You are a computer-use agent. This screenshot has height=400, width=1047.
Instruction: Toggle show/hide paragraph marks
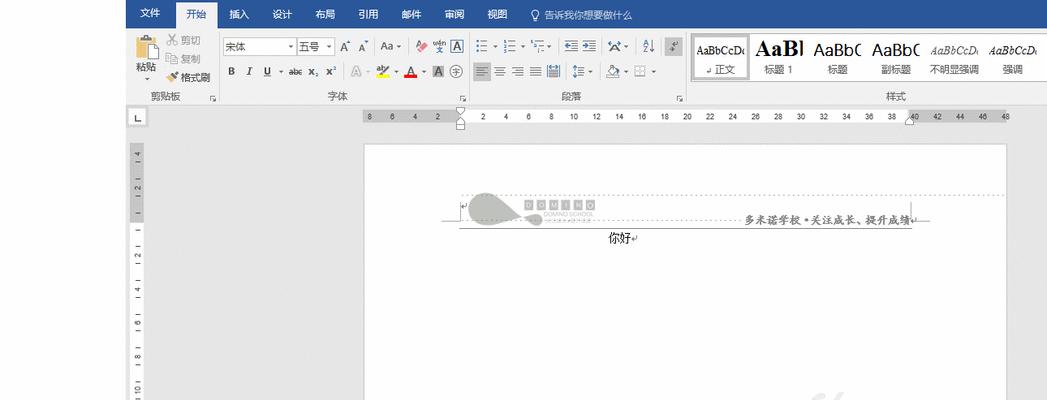(x=674, y=47)
